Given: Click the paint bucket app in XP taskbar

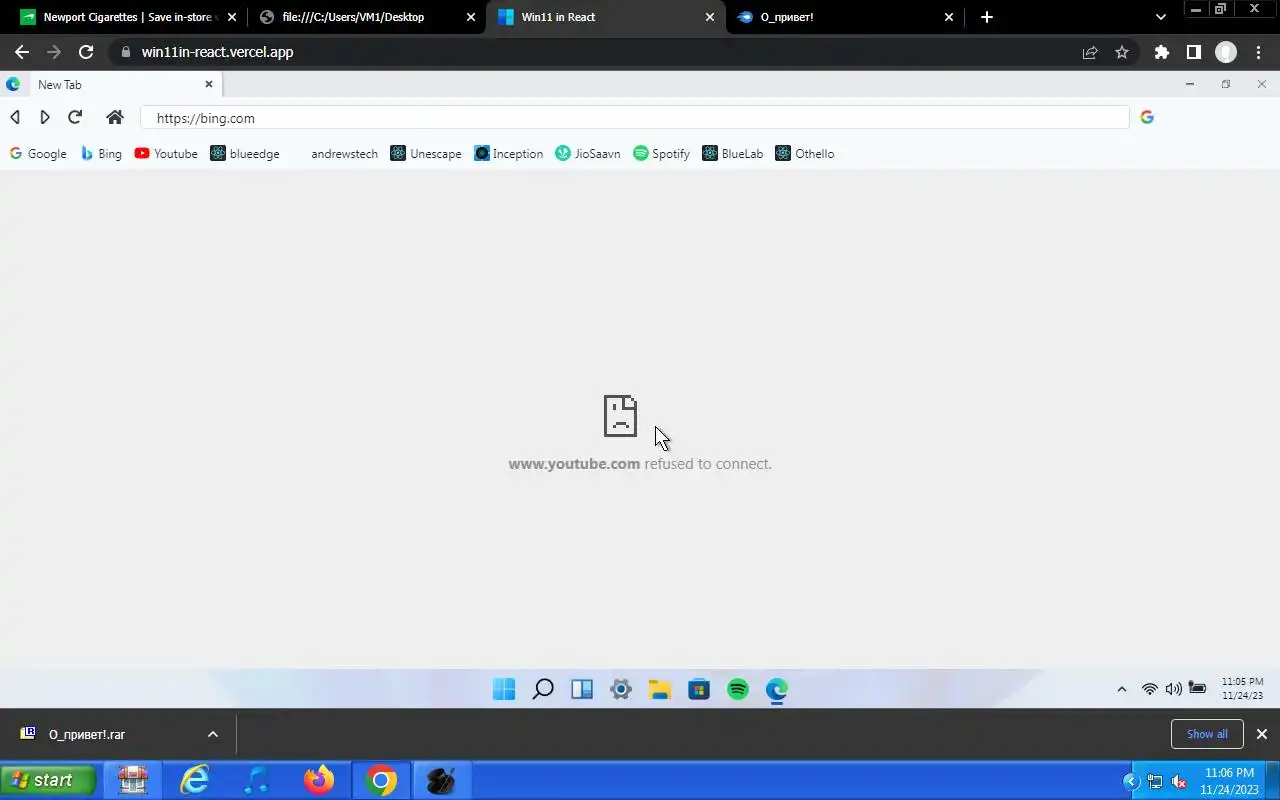Looking at the screenshot, I should (x=441, y=780).
